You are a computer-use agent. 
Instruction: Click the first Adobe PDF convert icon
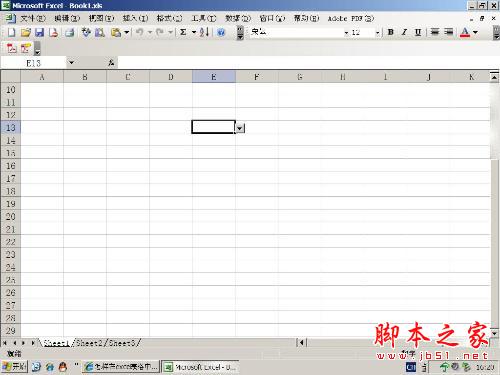pyautogui.click(x=11, y=48)
